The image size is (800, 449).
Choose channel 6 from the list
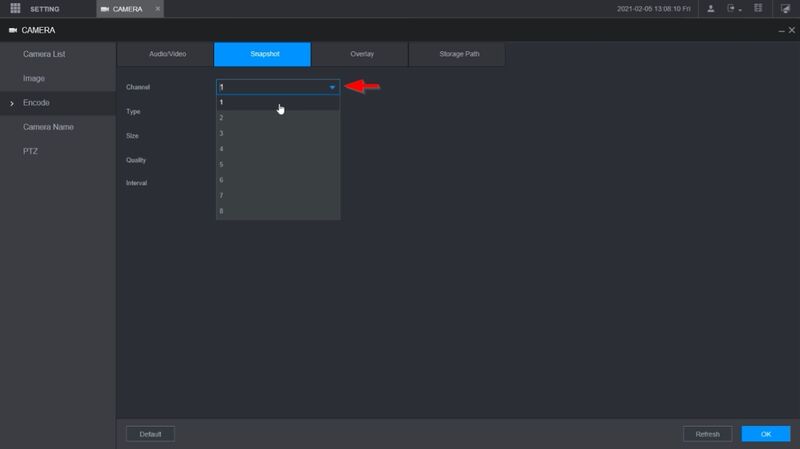(278, 180)
